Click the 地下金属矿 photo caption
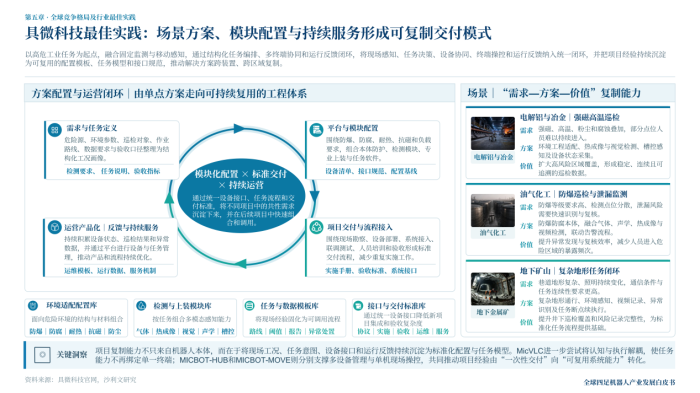The image size is (700, 393). (493, 312)
